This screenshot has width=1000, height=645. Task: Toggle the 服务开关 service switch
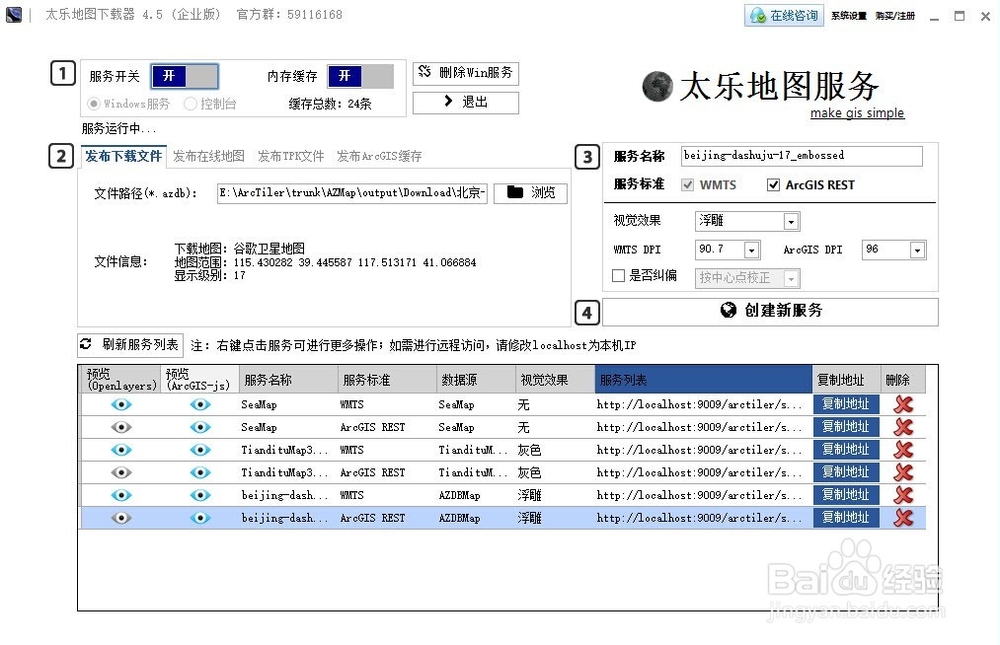pyautogui.click(x=185, y=77)
